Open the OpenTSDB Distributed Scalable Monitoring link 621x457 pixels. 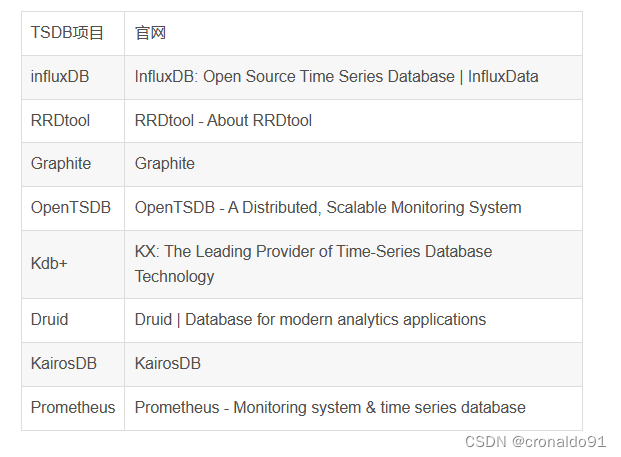point(328,208)
